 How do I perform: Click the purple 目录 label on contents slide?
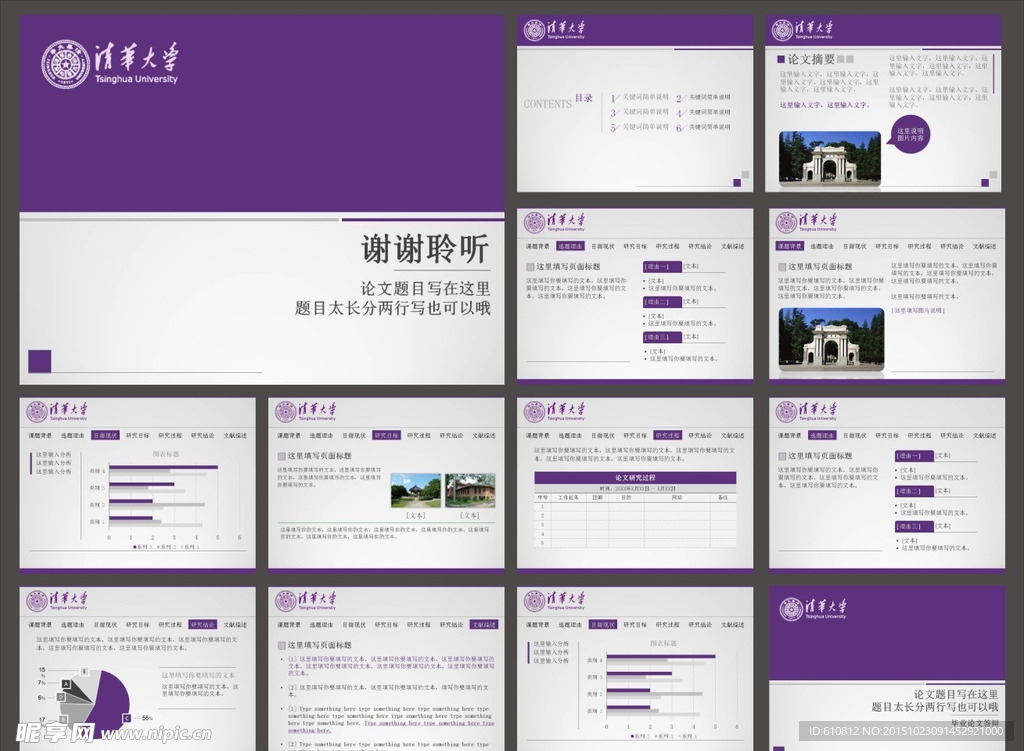pyautogui.click(x=583, y=98)
